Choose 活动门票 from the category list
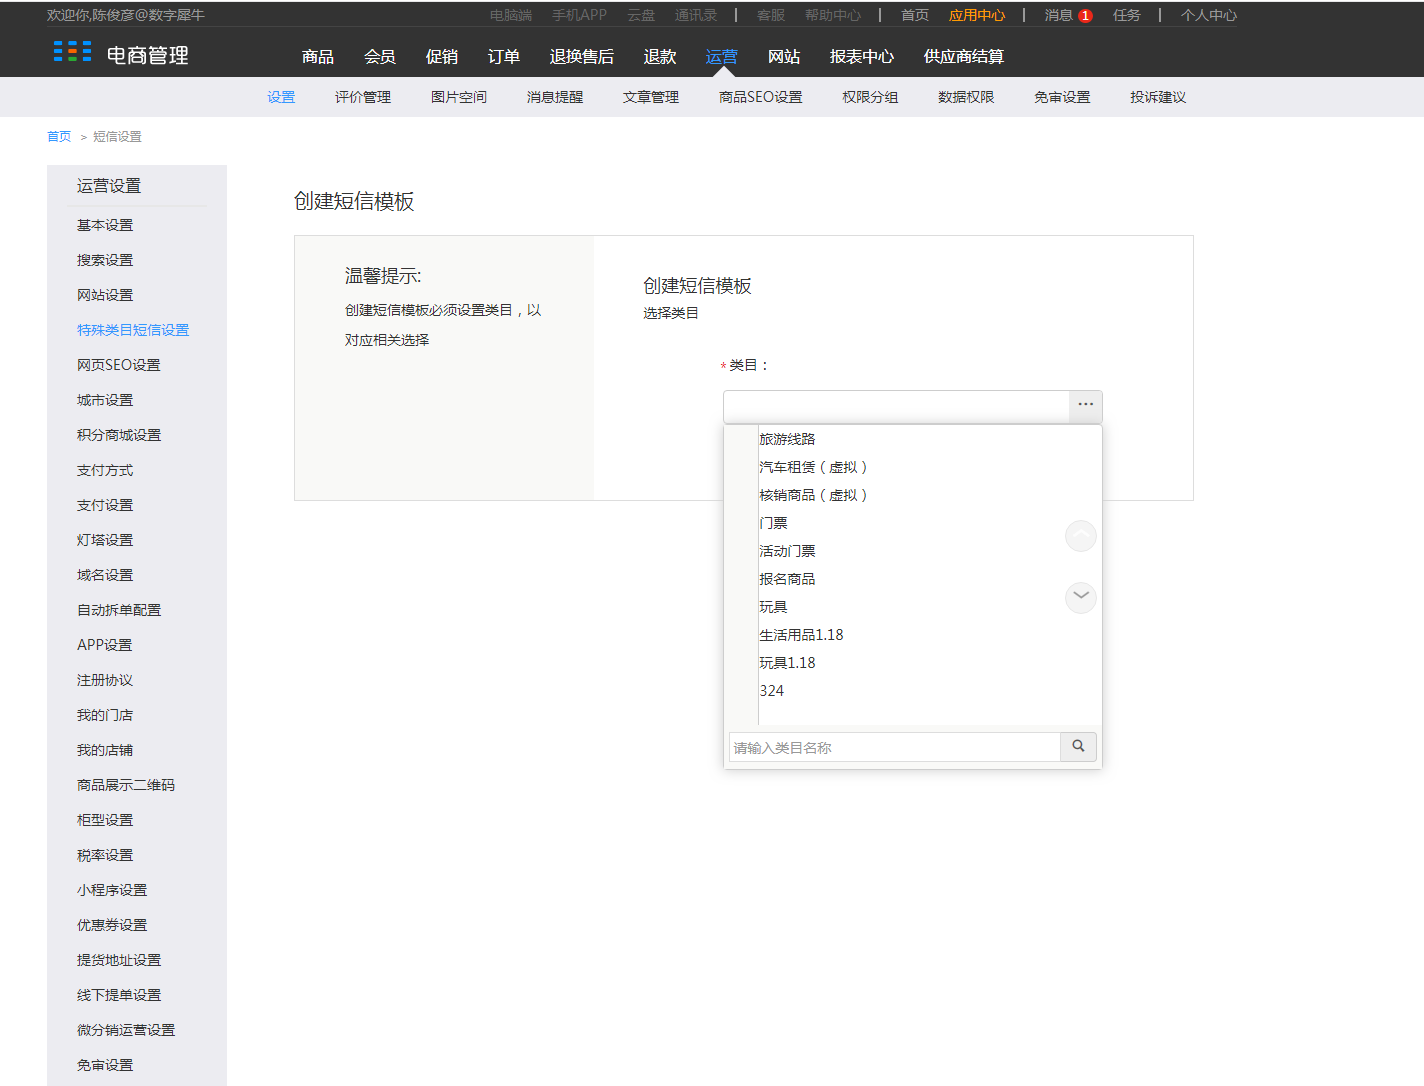This screenshot has width=1424, height=1086. pyautogui.click(x=787, y=551)
